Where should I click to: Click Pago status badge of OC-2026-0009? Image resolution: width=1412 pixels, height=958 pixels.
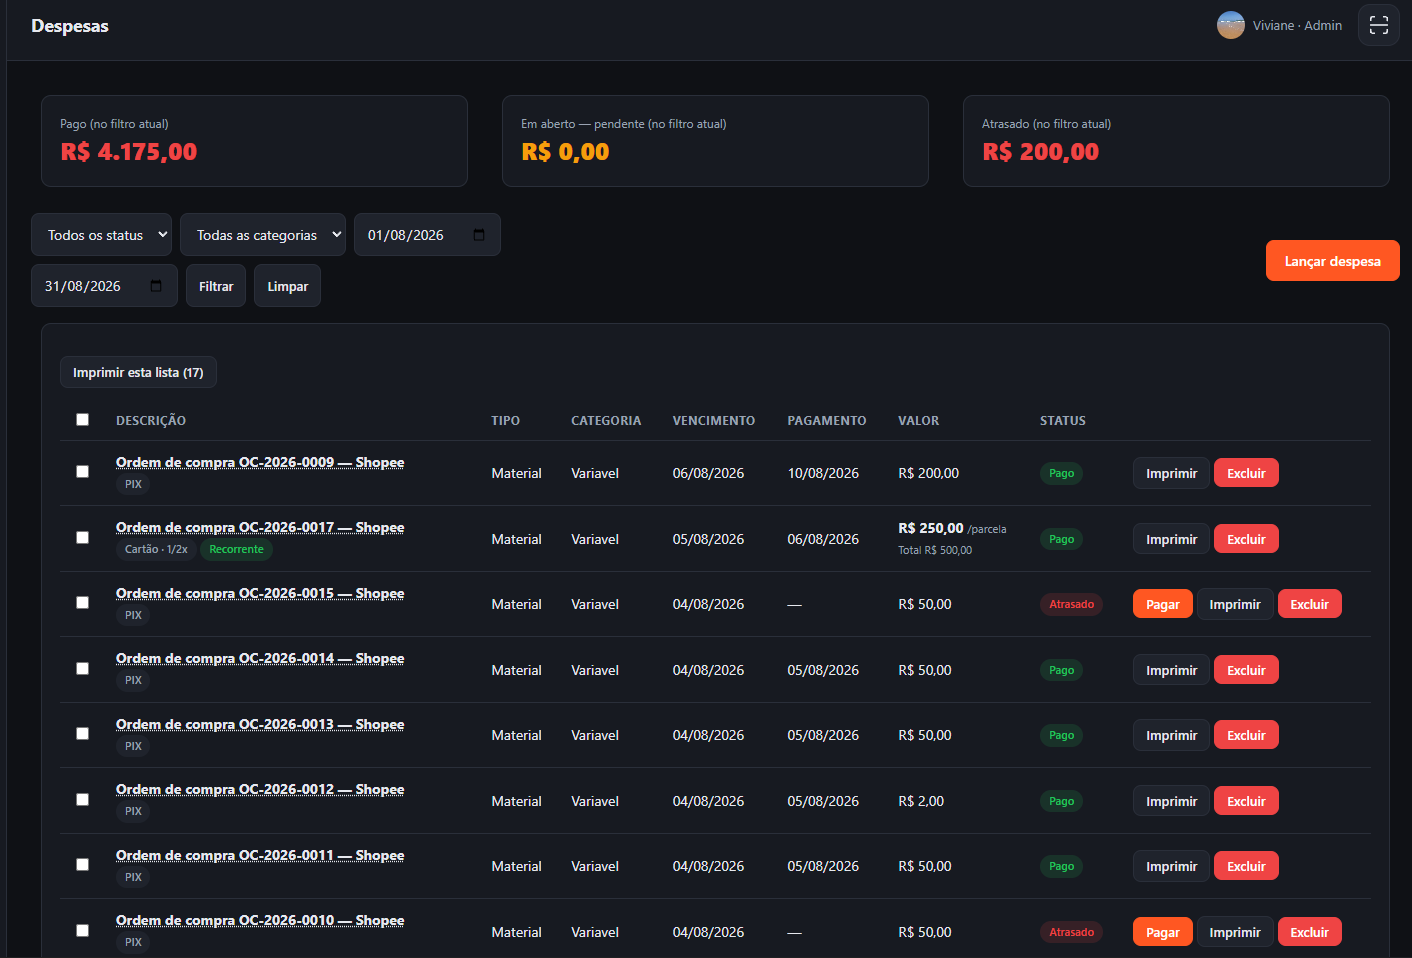point(1061,473)
